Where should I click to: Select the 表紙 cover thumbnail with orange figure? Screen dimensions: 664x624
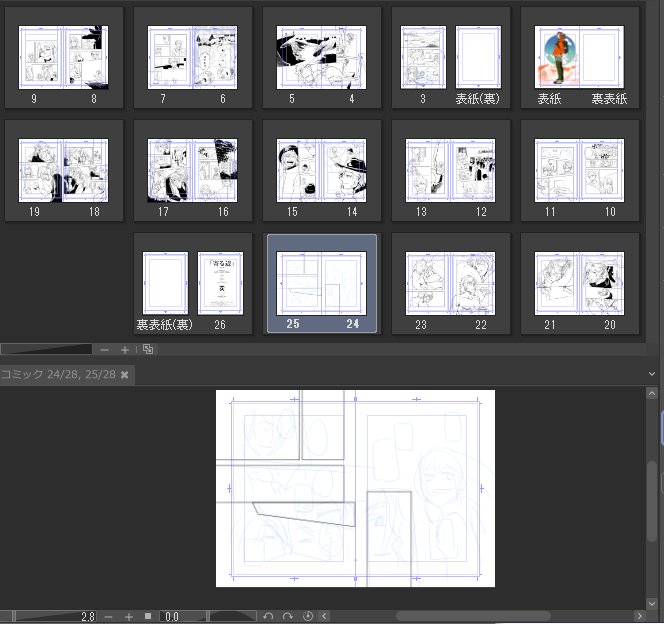[x=557, y=58]
